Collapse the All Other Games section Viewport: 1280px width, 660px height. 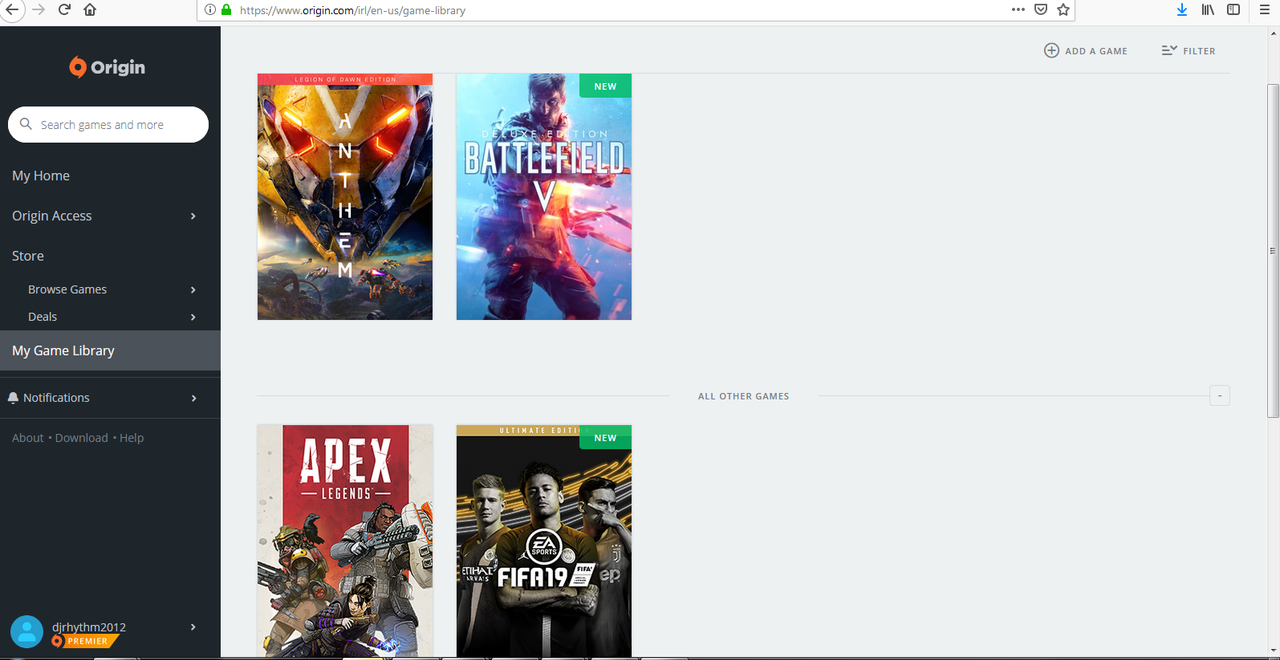pos(1219,396)
